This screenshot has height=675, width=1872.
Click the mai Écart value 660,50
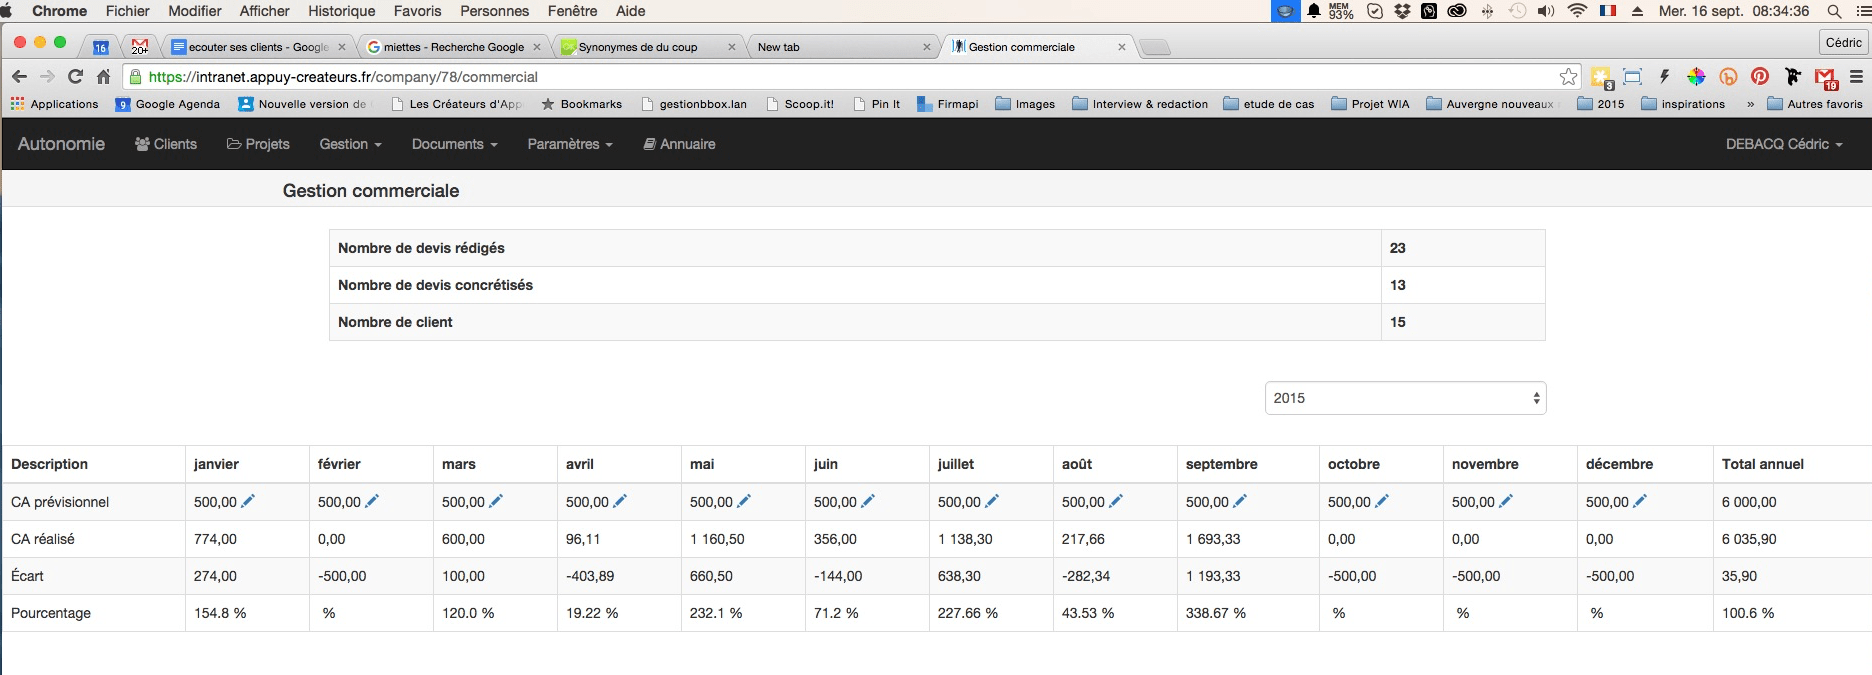tap(711, 576)
